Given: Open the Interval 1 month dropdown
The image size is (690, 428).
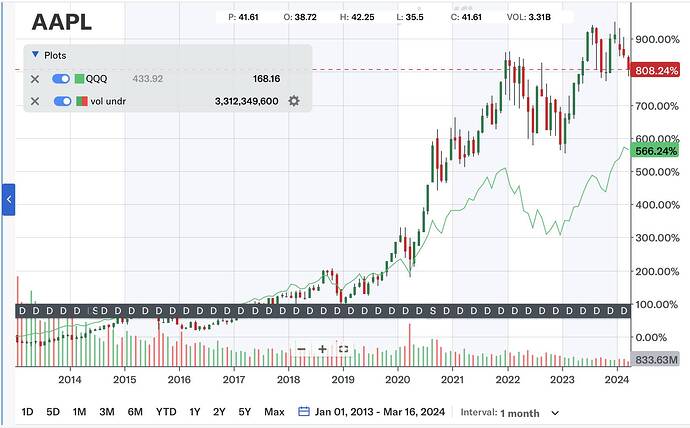Looking at the screenshot, I should (530, 412).
